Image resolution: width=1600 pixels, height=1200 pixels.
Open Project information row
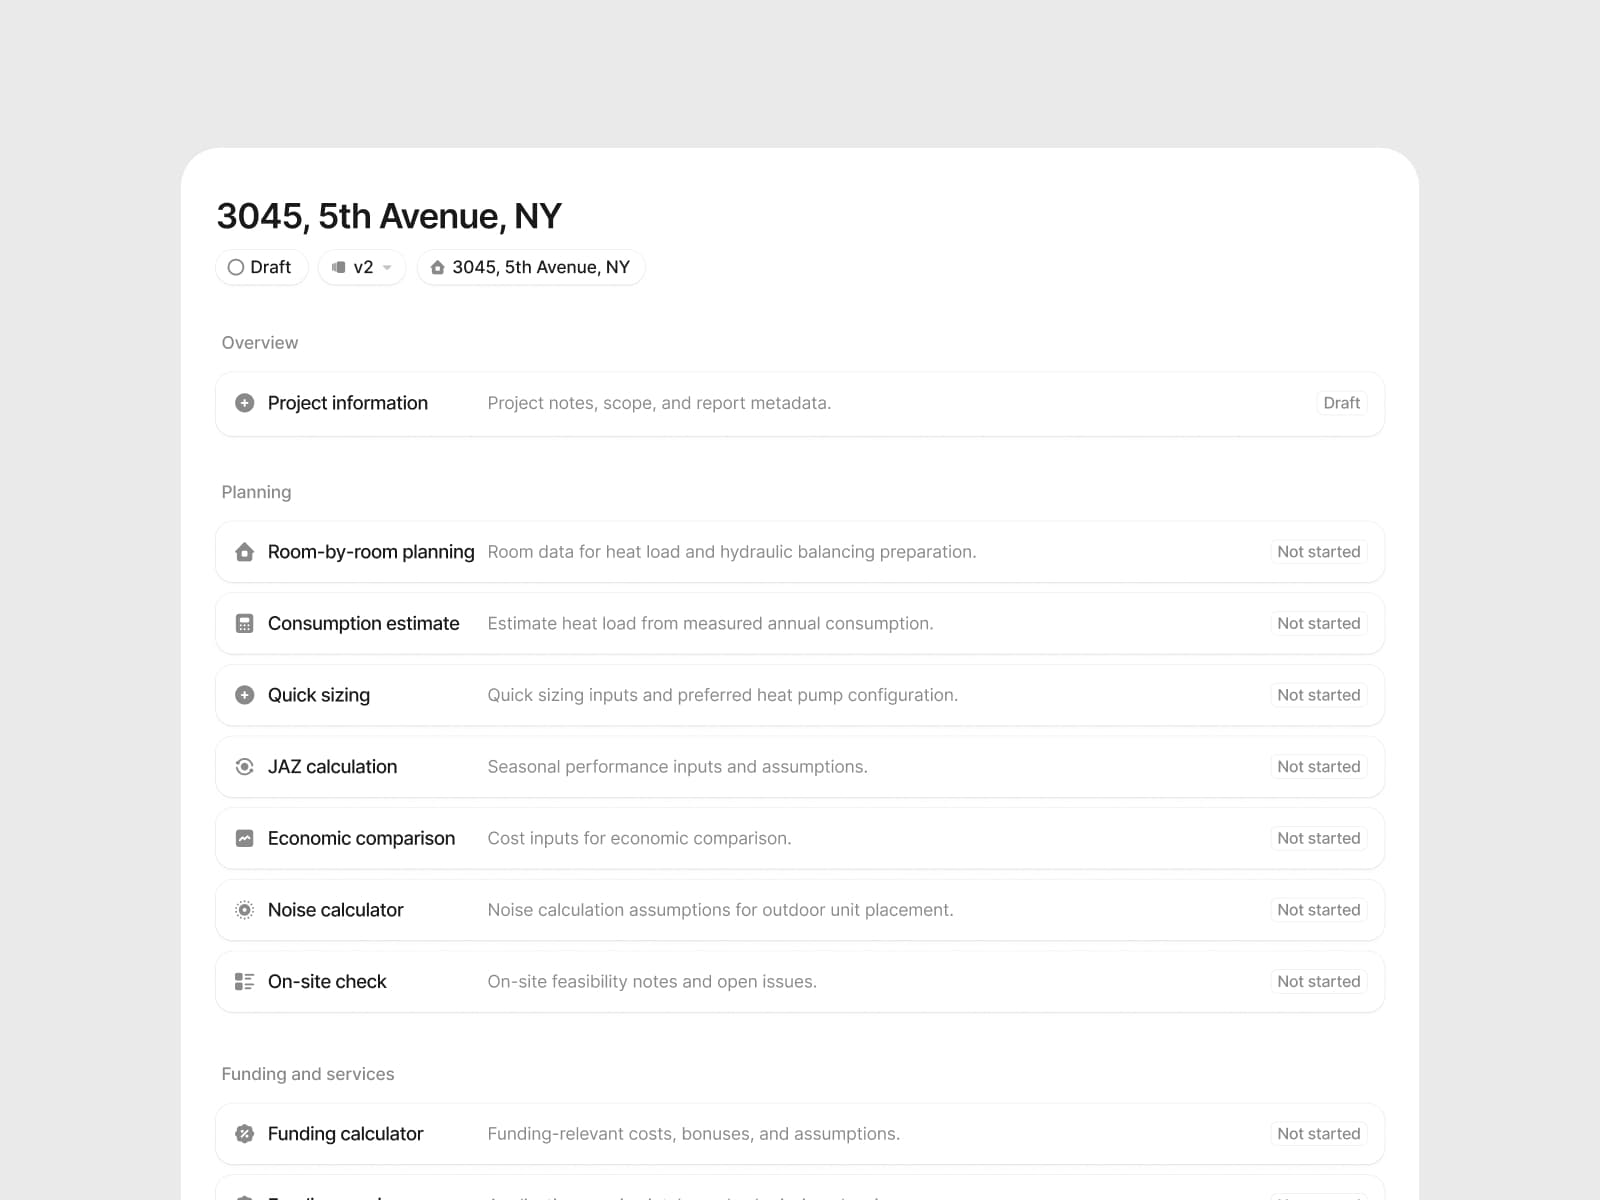coord(800,404)
